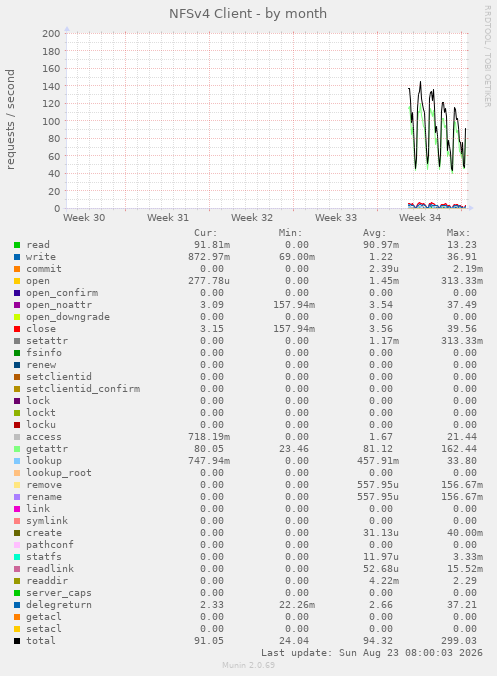The height and width of the screenshot is (676, 497).
Task: Click the Munin 2.0.69 footer text
Action: tap(248, 665)
